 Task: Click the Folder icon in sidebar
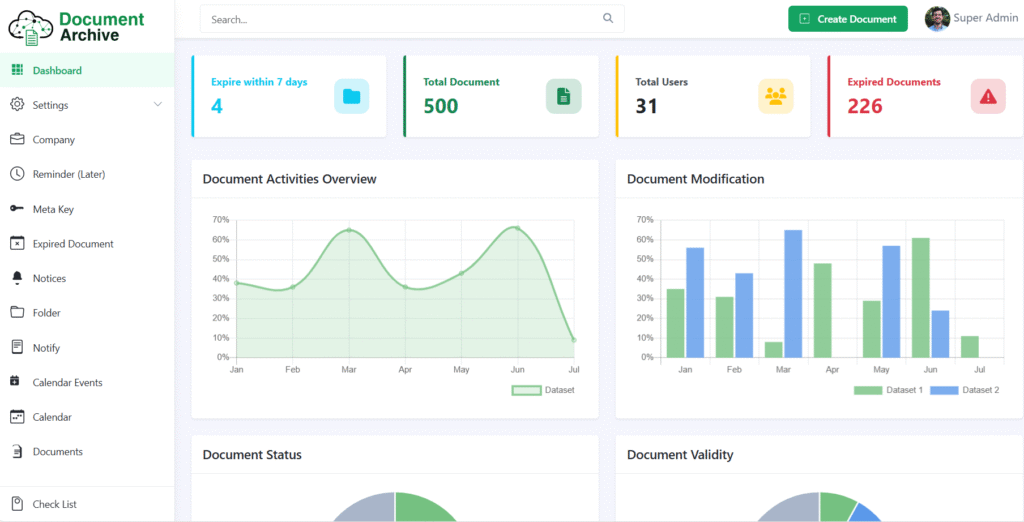pyautogui.click(x=18, y=312)
